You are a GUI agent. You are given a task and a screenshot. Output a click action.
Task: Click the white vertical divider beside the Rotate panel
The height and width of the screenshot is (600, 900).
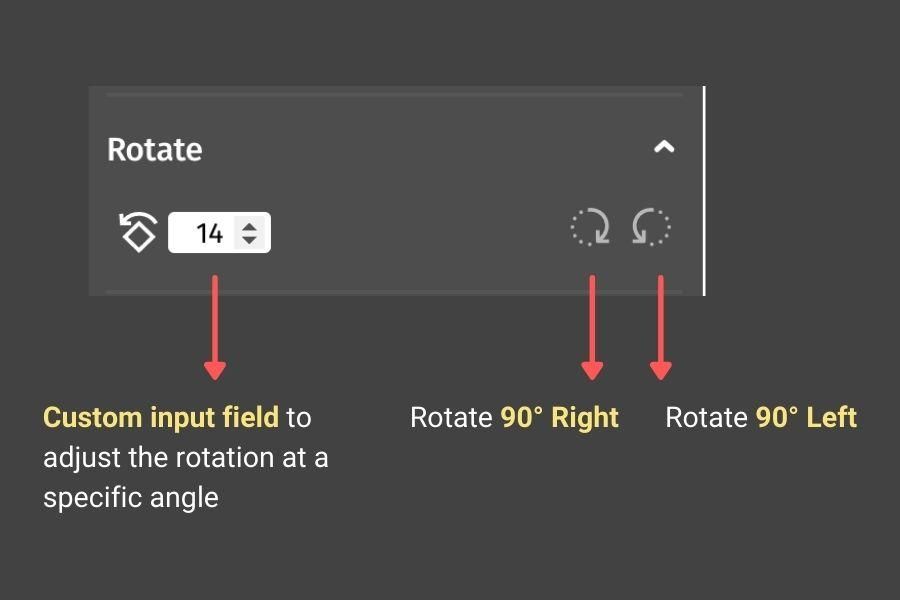pos(704,191)
